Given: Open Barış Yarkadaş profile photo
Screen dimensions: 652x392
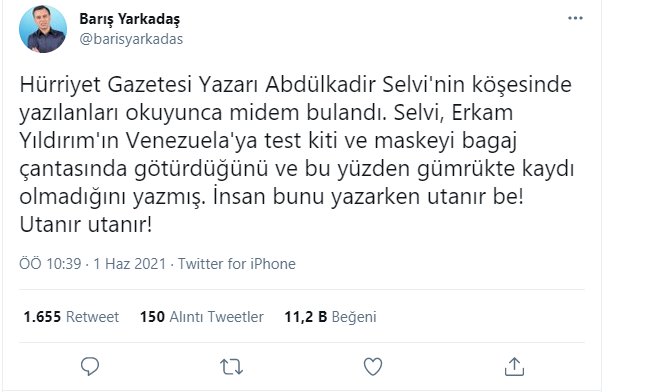Looking at the screenshot, I should click(43, 29).
